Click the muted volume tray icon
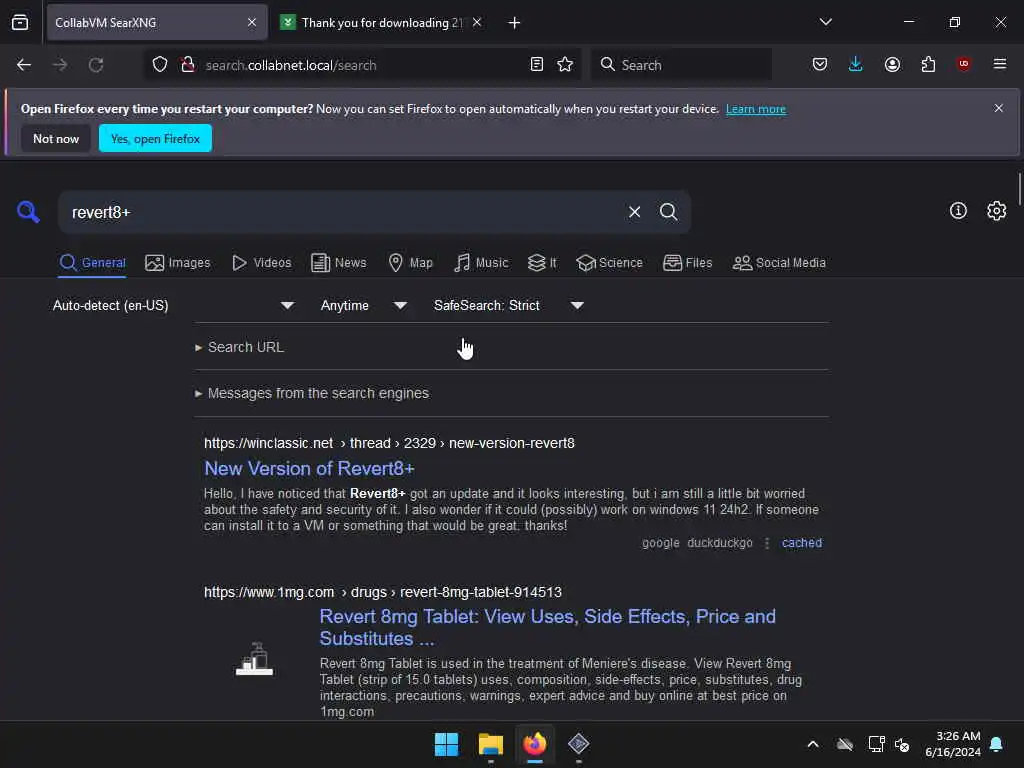This screenshot has height=768, width=1024. [x=903, y=744]
